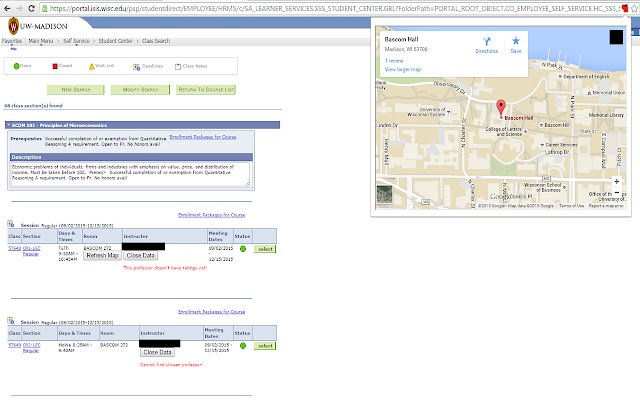This screenshot has height=400, width=640.
Task: Click Close Data in the MoWe row
Action: point(157,352)
